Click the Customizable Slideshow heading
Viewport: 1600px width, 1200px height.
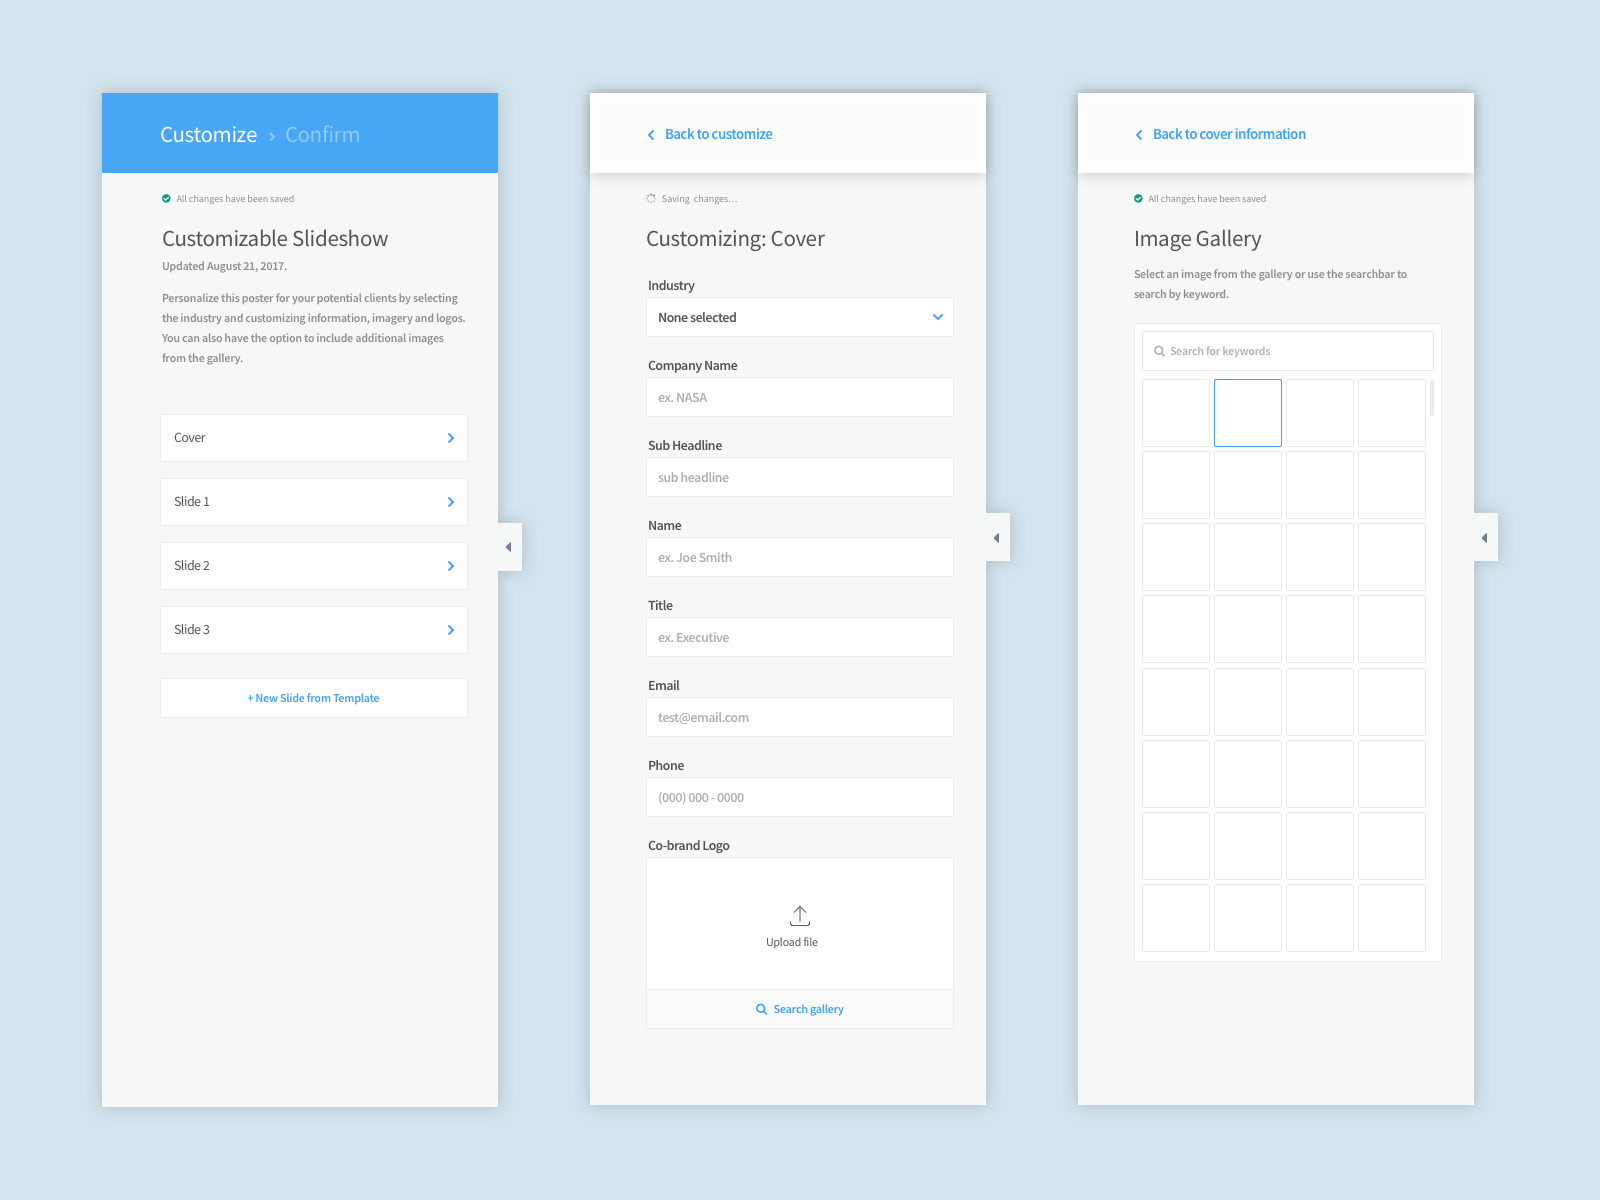click(x=275, y=239)
